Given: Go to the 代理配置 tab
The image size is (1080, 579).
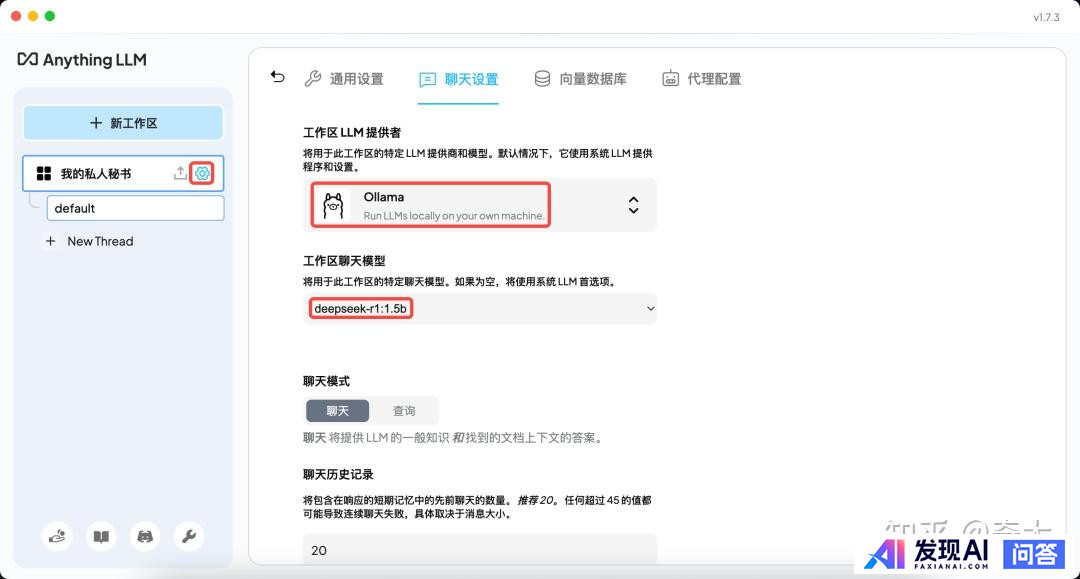Looking at the screenshot, I should [702, 79].
